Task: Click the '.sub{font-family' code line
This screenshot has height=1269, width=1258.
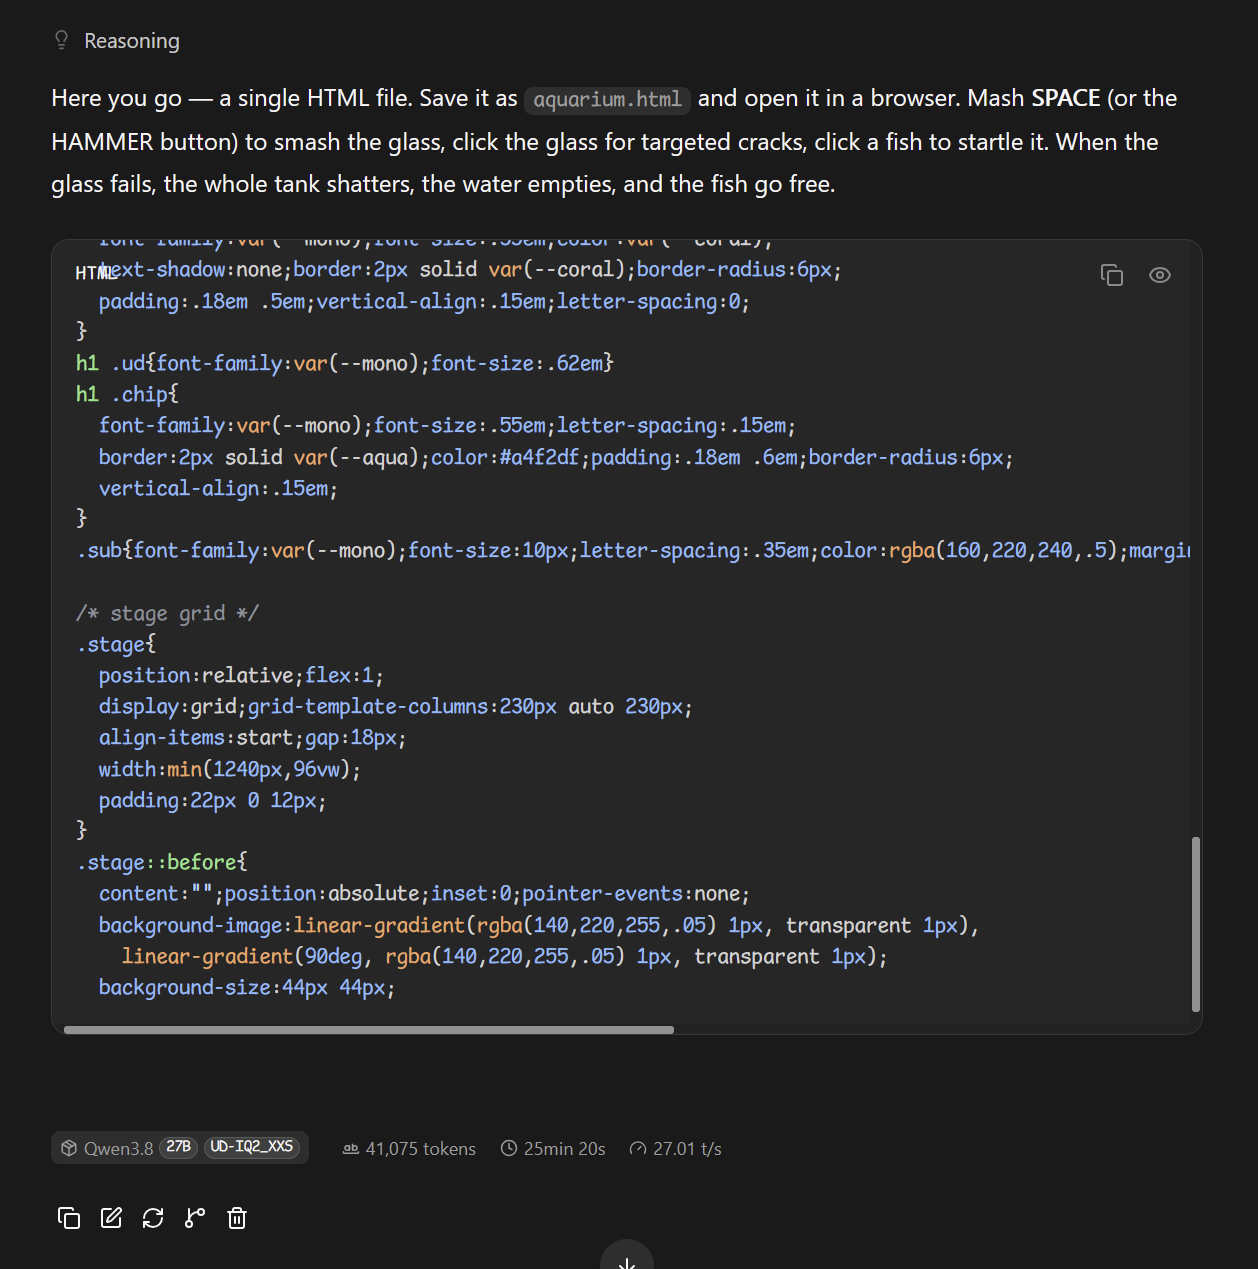Action: [x=633, y=550]
